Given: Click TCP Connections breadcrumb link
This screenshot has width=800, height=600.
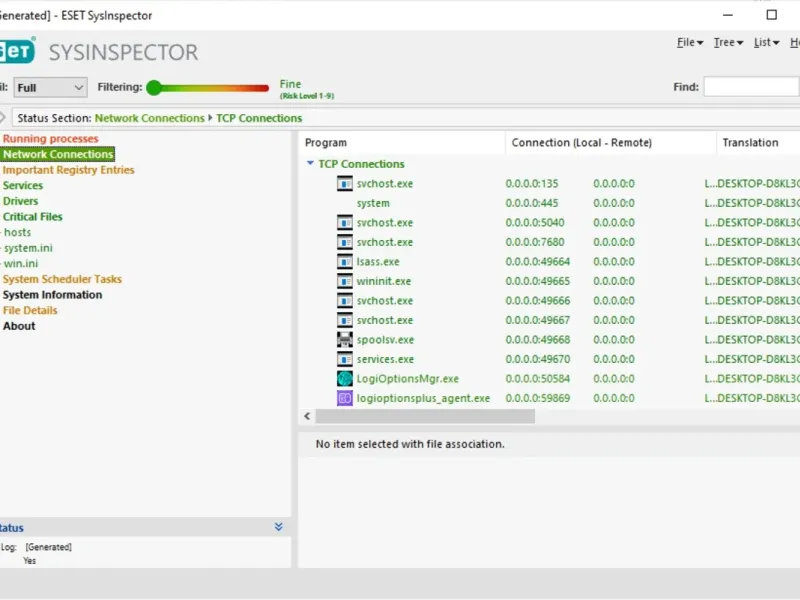Looking at the screenshot, I should [x=259, y=118].
